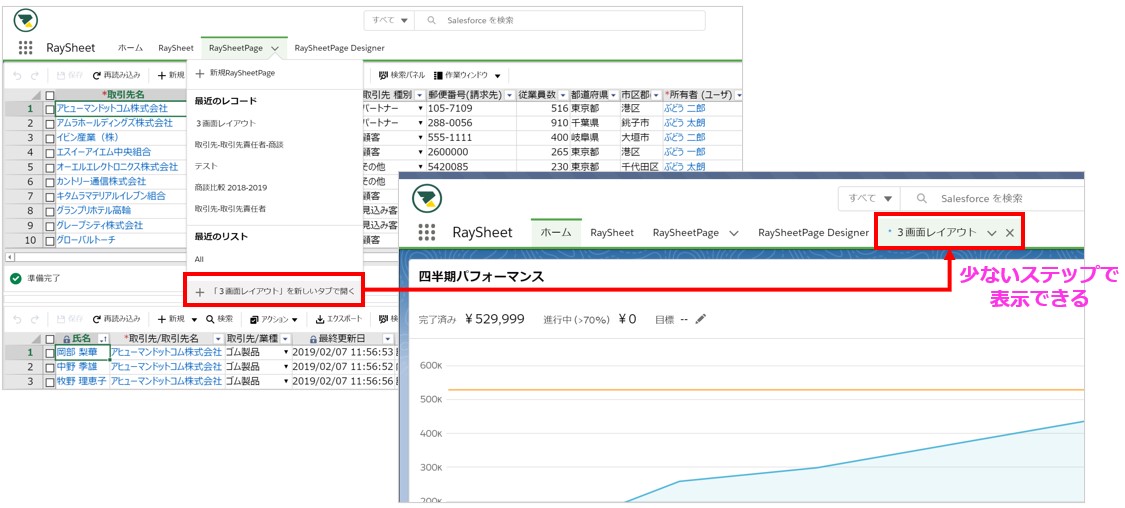This screenshot has height=508, width=1125.
Task: Open RaySheet tab in the back window
Action: point(176,48)
